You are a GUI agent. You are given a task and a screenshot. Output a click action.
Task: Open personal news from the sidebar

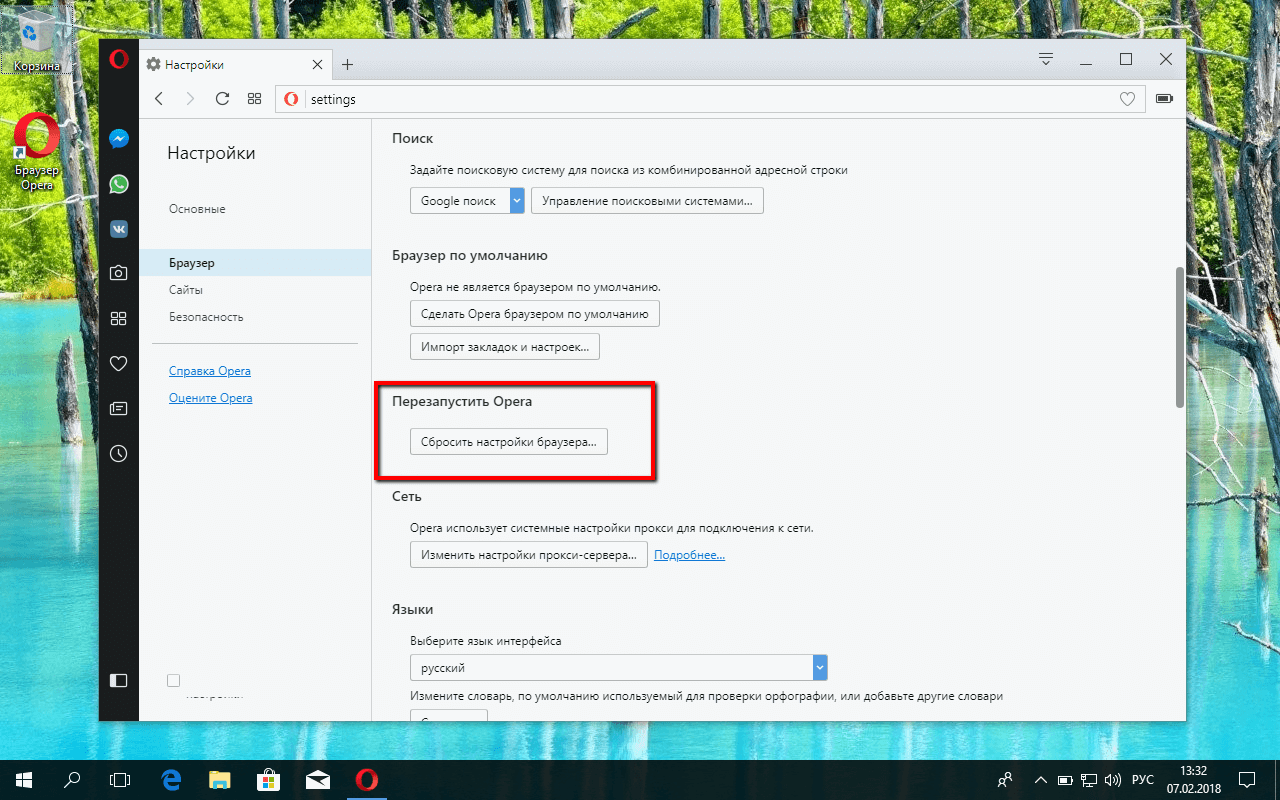click(x=118, y=408)
